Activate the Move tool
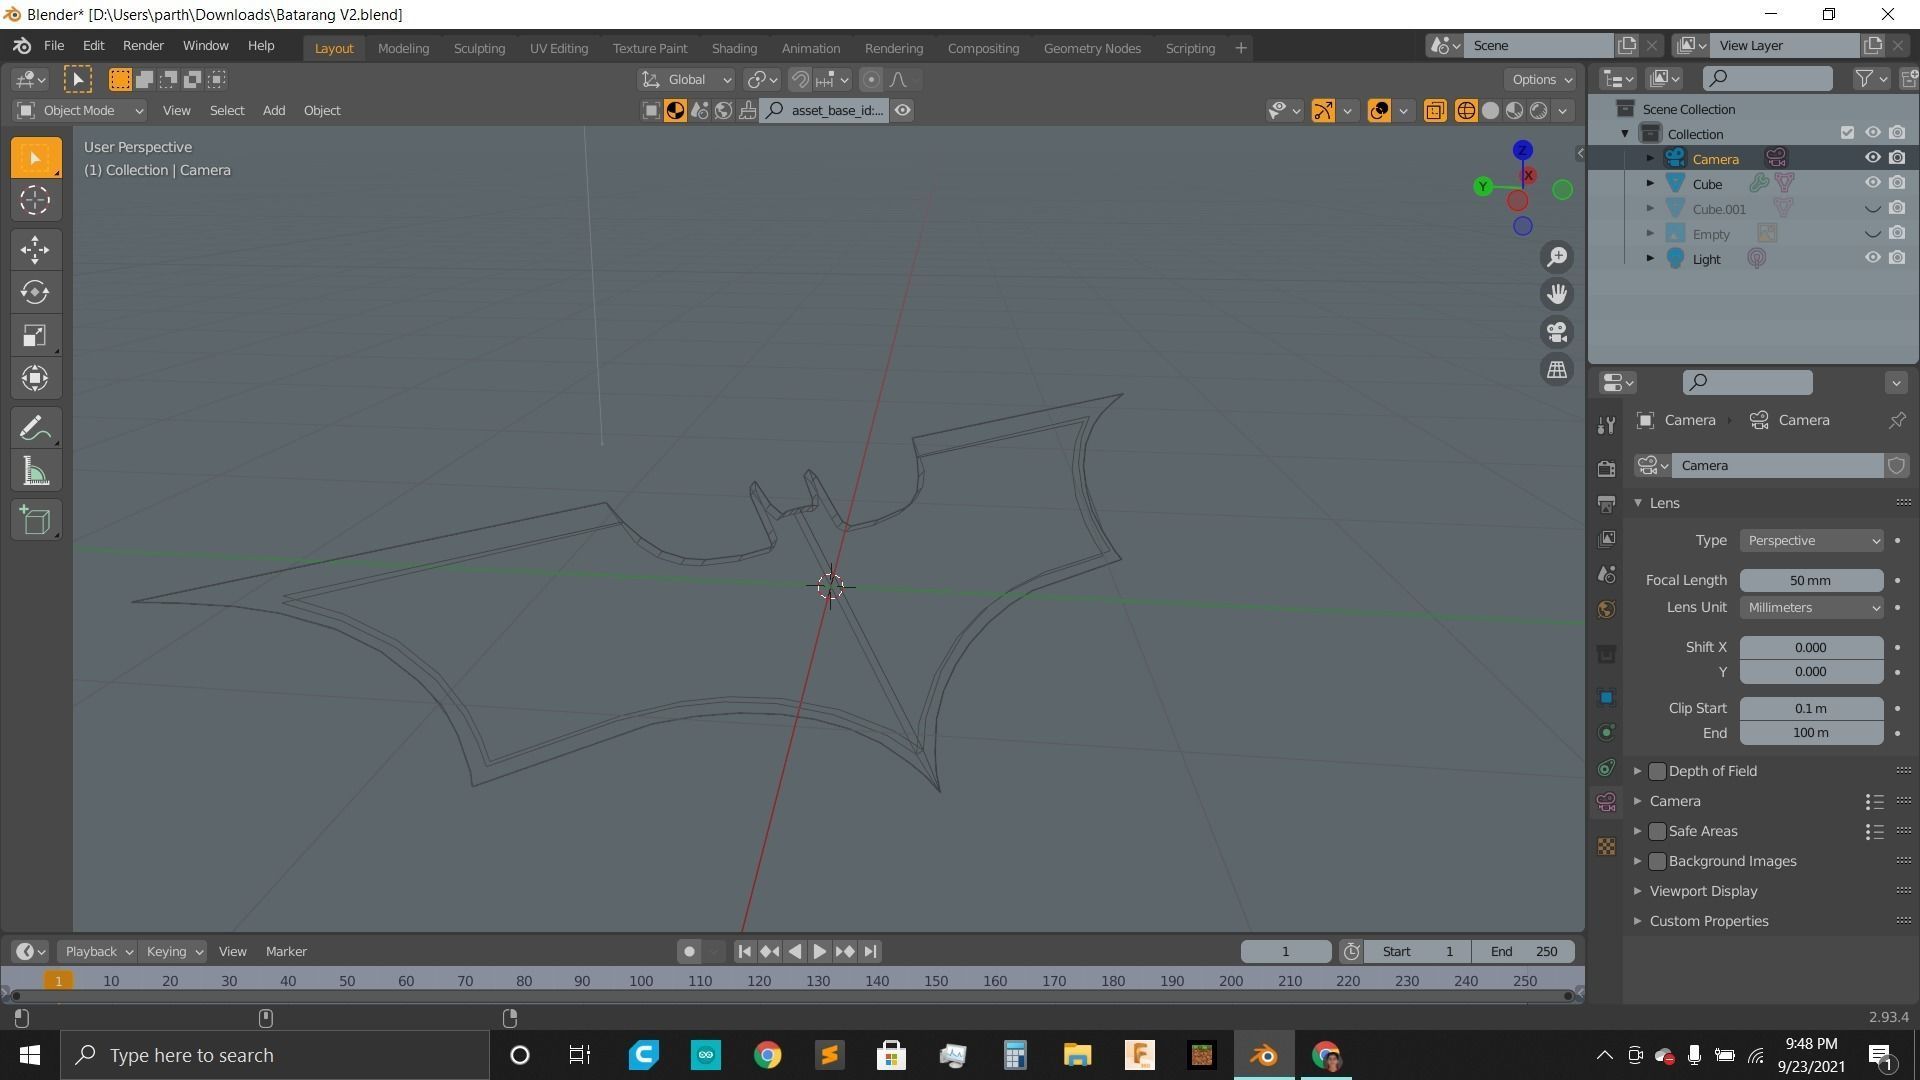Image resolution: width=1920 pixels, height=1080 pixels. click(35, 250)
